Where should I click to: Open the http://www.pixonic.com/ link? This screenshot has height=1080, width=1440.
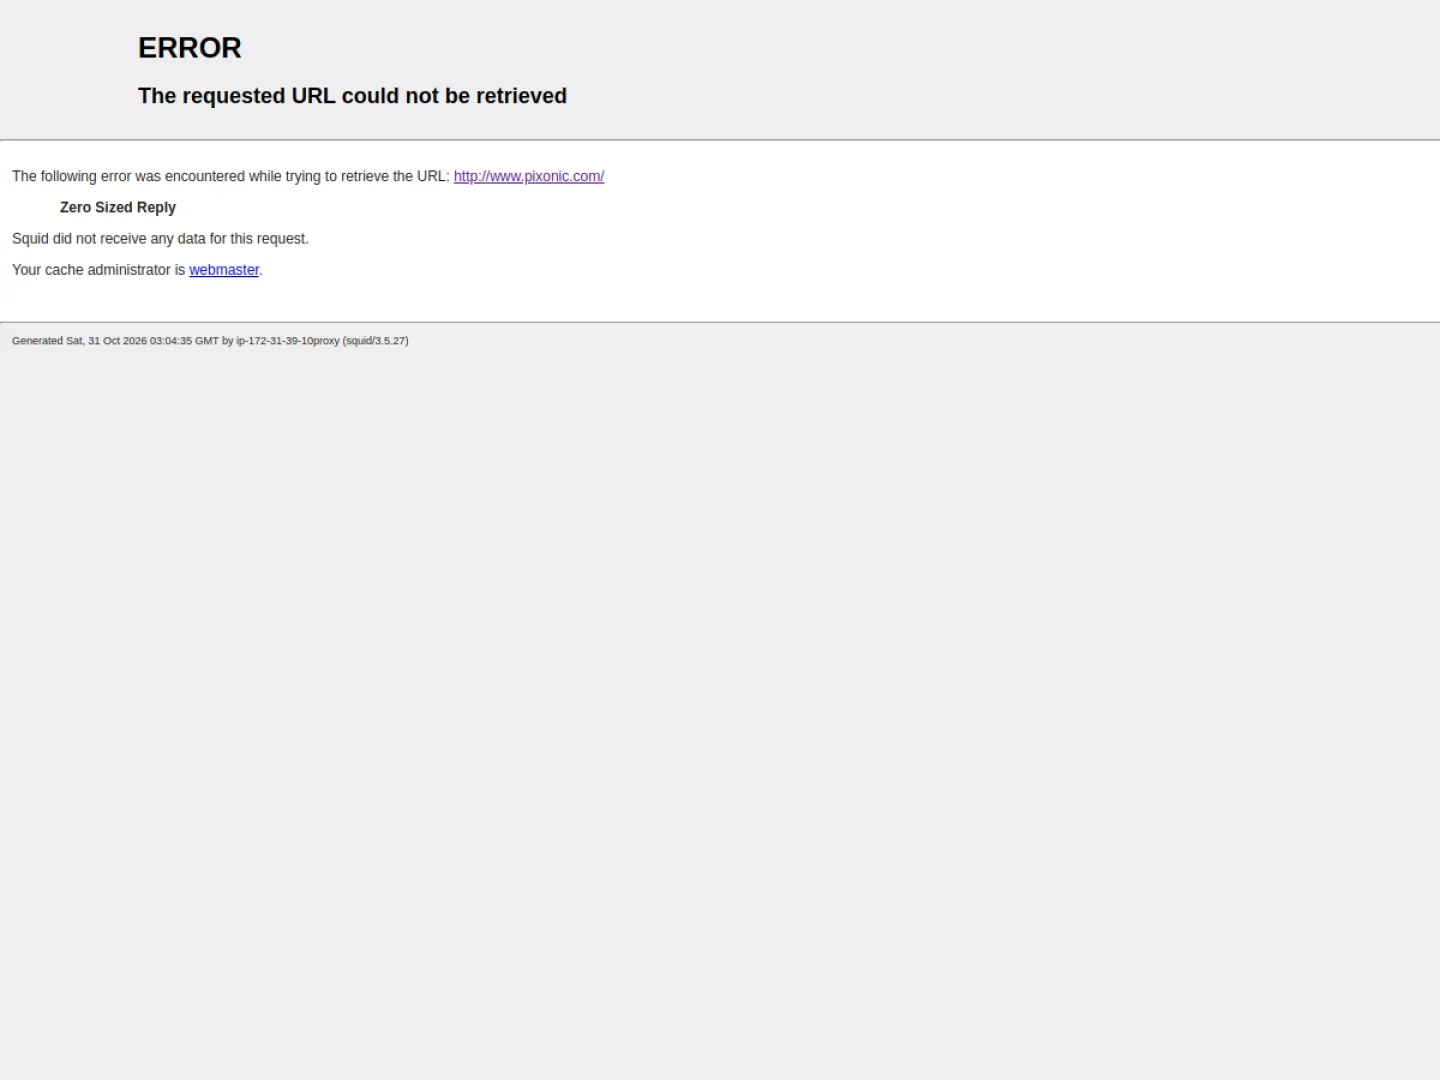tap(529, 176)
